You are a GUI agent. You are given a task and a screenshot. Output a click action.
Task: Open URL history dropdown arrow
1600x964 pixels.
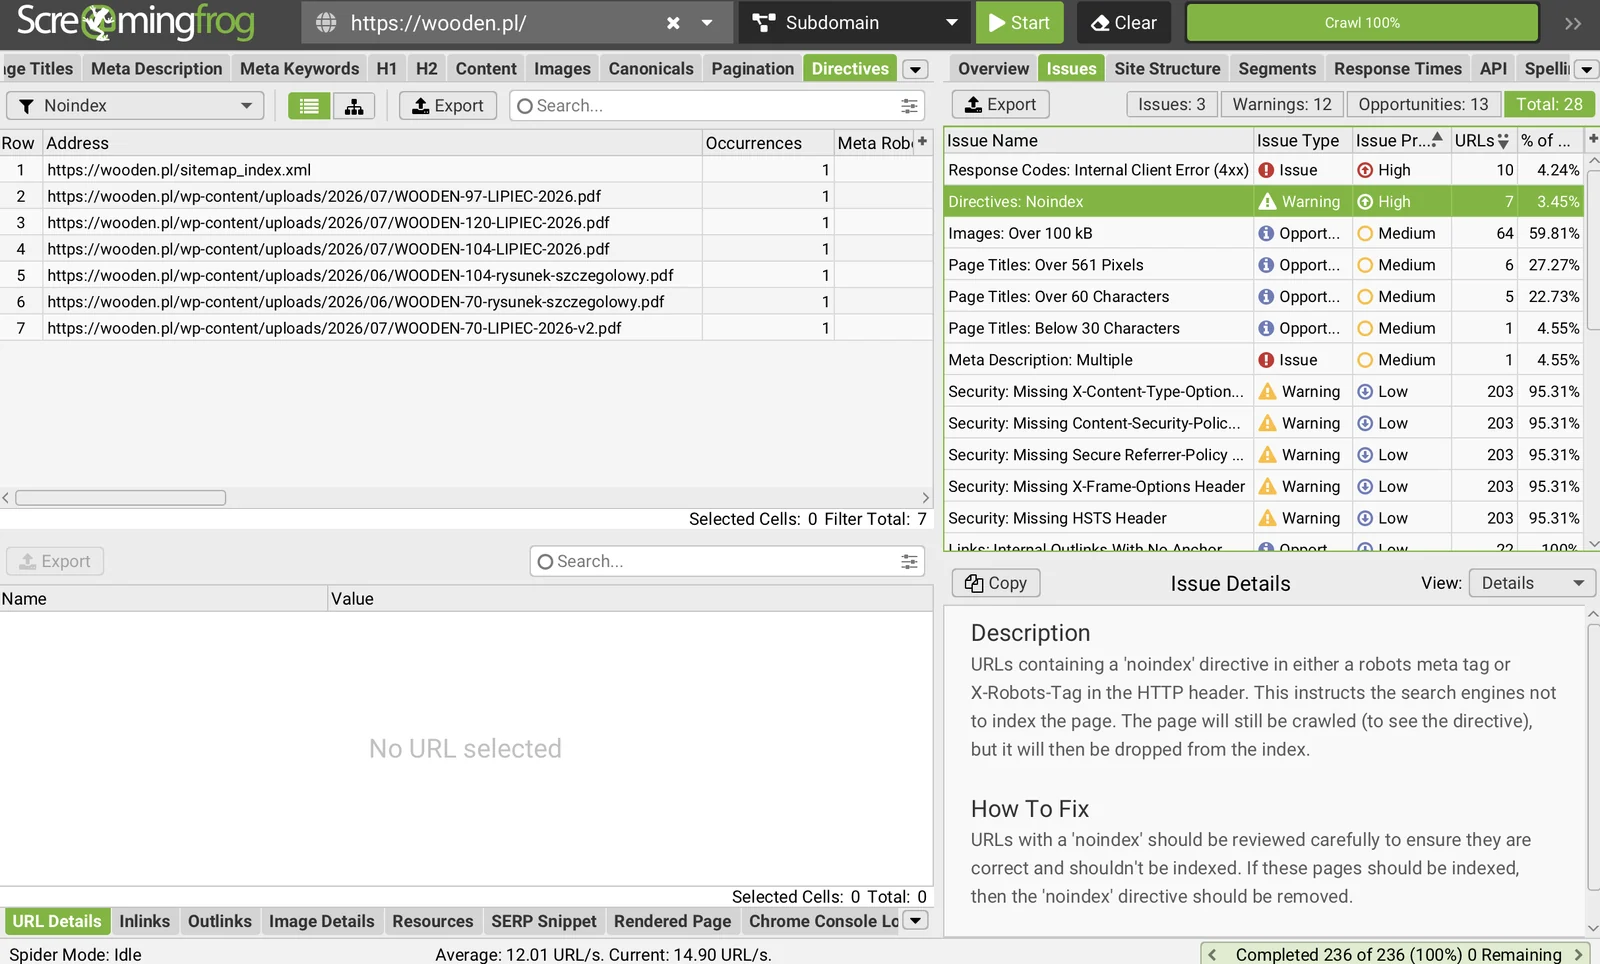point(707,23)
